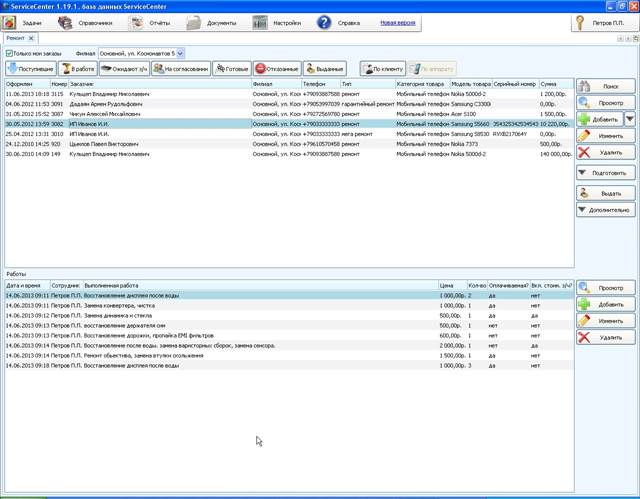Click the Петров П.П. user key button
Viewport: 640px width, 499px height.
pyautogui.click(x=604, y=23)
